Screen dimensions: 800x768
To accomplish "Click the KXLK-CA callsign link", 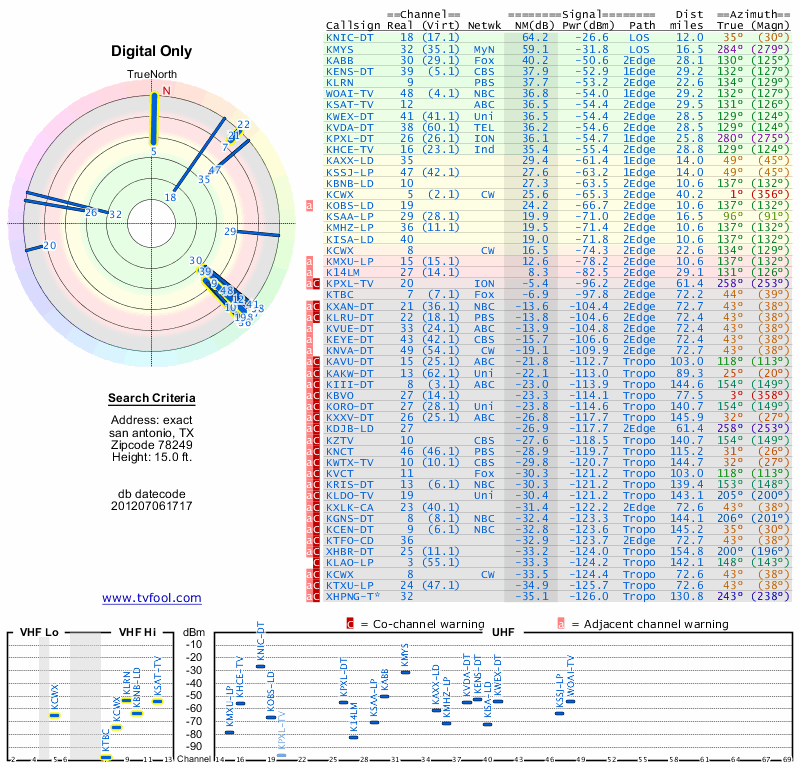I will tap(349, 508).
